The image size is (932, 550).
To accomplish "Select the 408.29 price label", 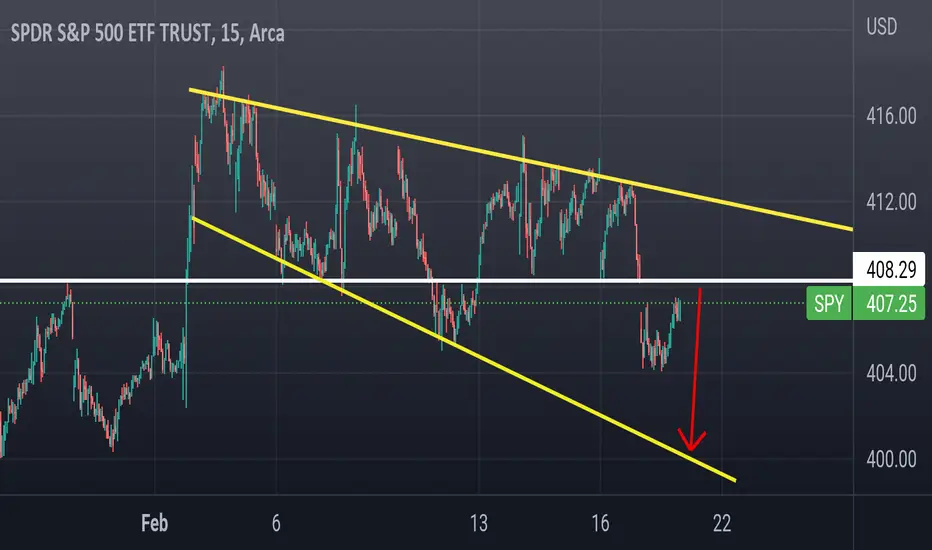I will point(889,269).
